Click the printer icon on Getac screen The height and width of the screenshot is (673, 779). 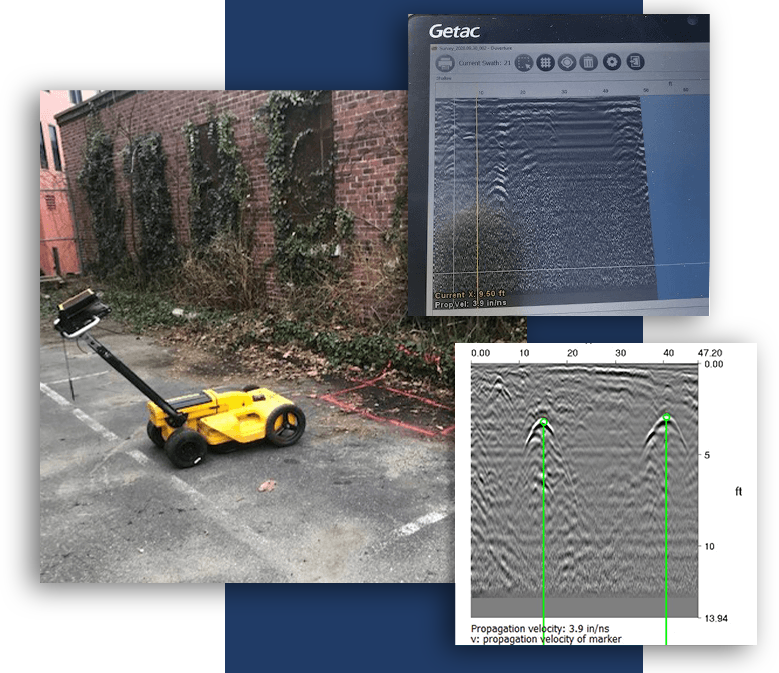tap(445, 63)
